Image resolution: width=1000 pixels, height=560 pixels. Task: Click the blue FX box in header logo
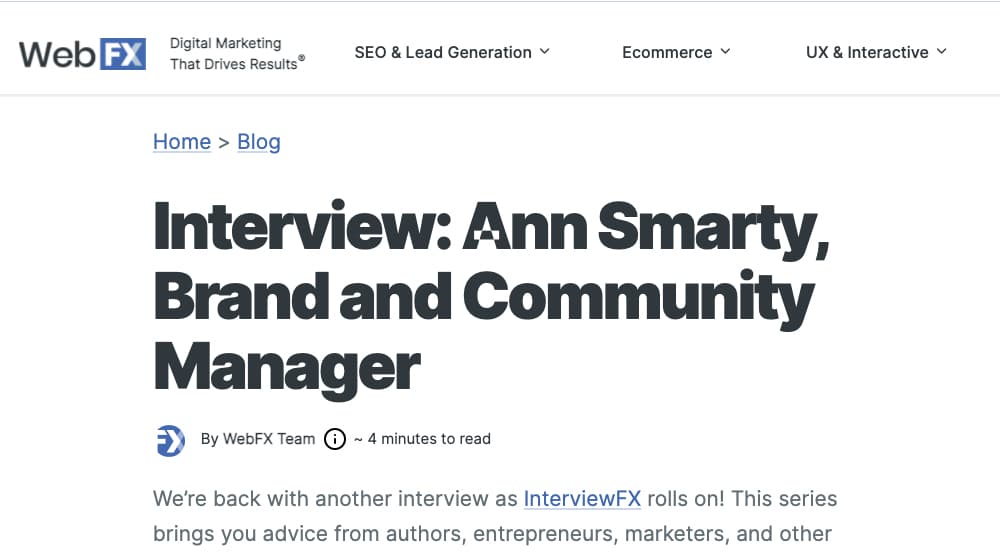(x=123, y=52)
